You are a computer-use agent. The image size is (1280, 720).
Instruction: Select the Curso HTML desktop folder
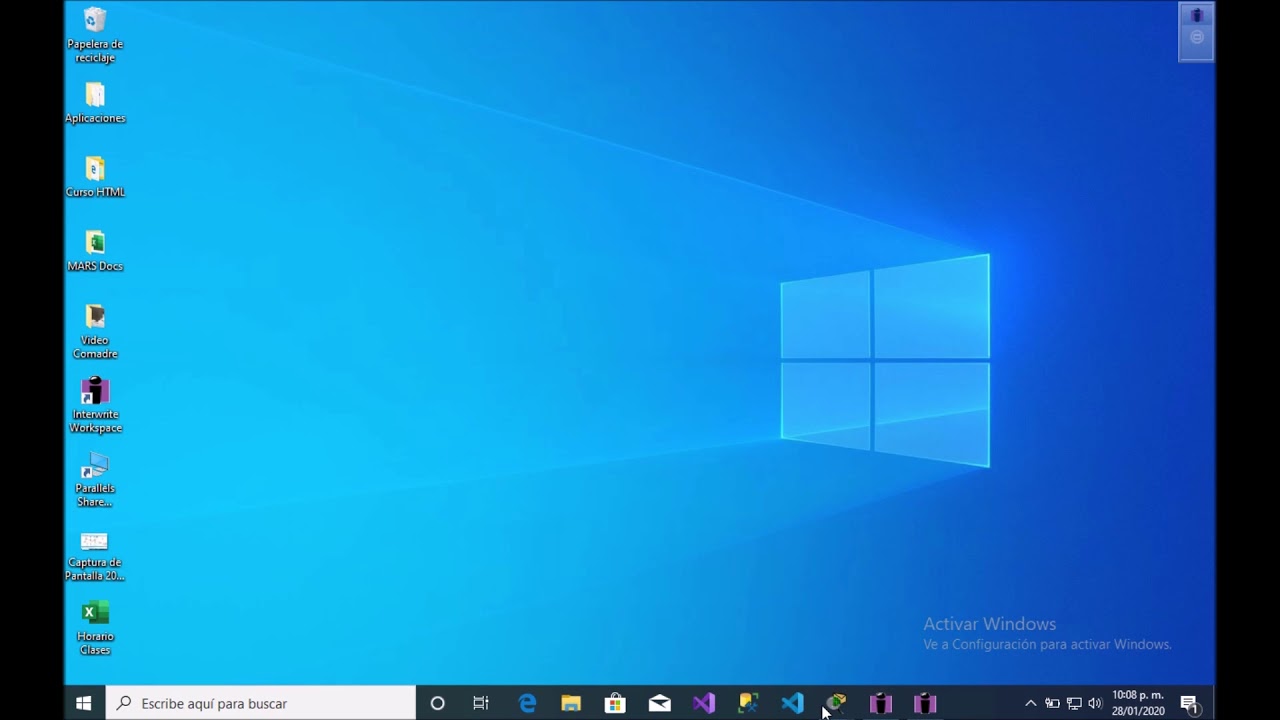[95, 177]
